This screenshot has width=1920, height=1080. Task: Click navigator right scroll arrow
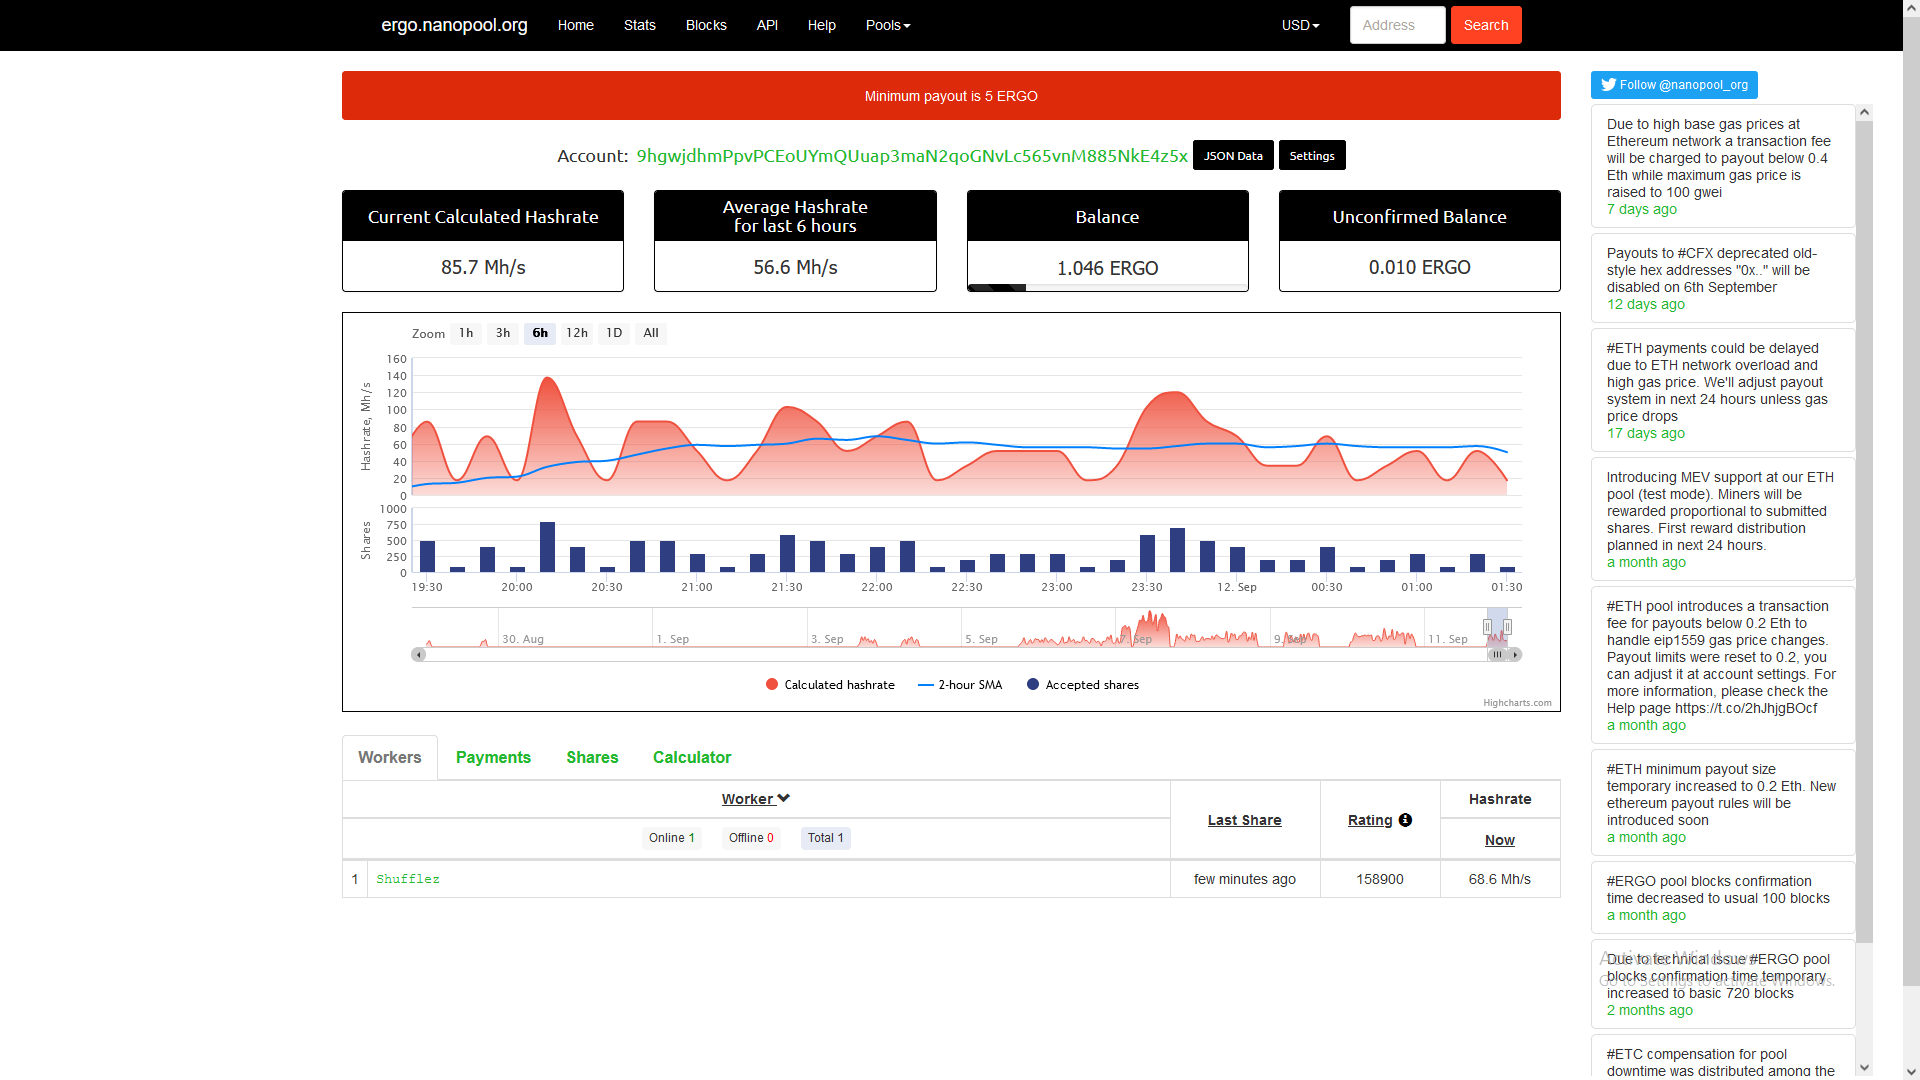pyautogui.click(x=1515, y=655)
